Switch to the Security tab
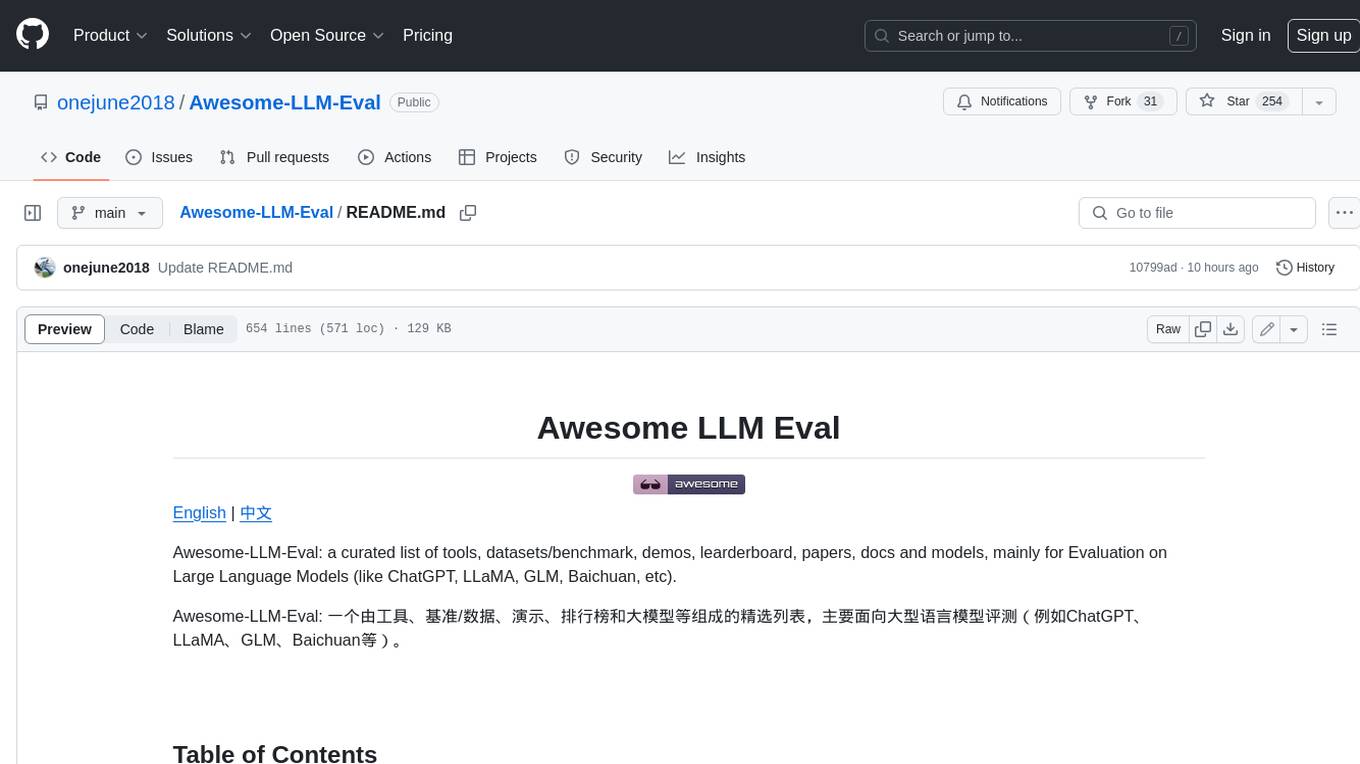Image resolution: width=1360 pixels, height=764 pixels. coord(603,157)
